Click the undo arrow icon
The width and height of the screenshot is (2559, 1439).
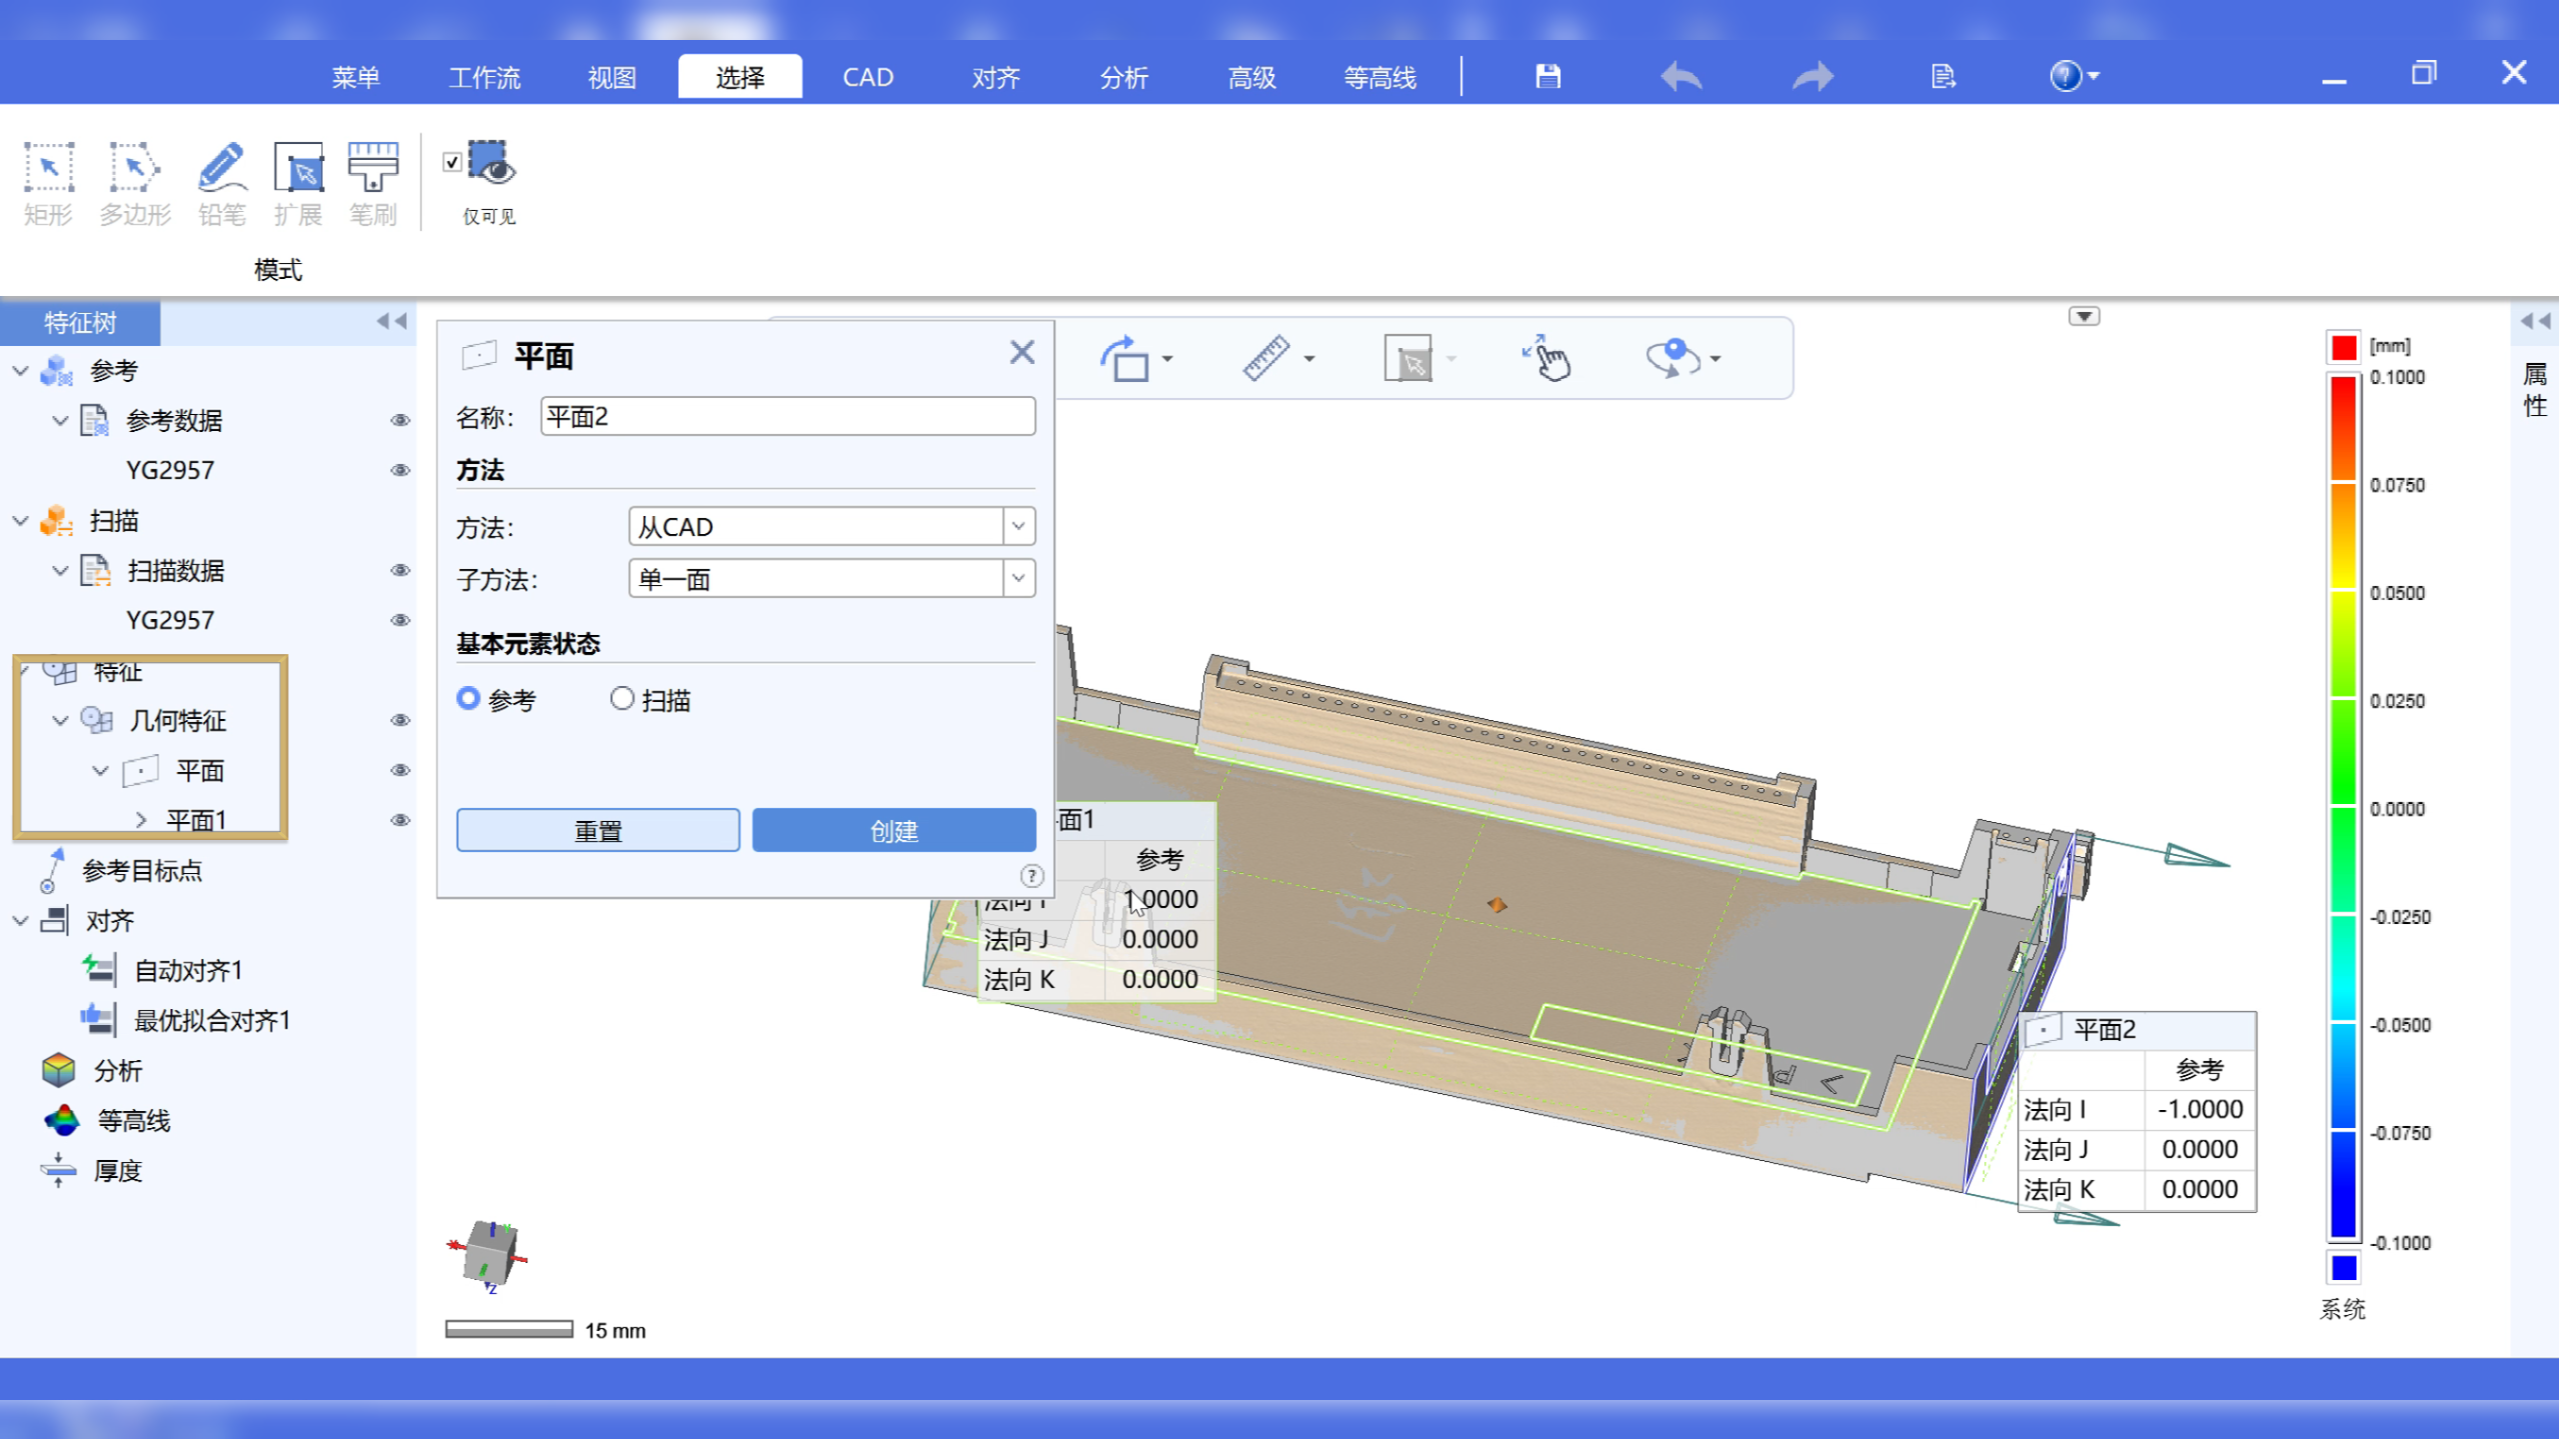(1681, 76)
